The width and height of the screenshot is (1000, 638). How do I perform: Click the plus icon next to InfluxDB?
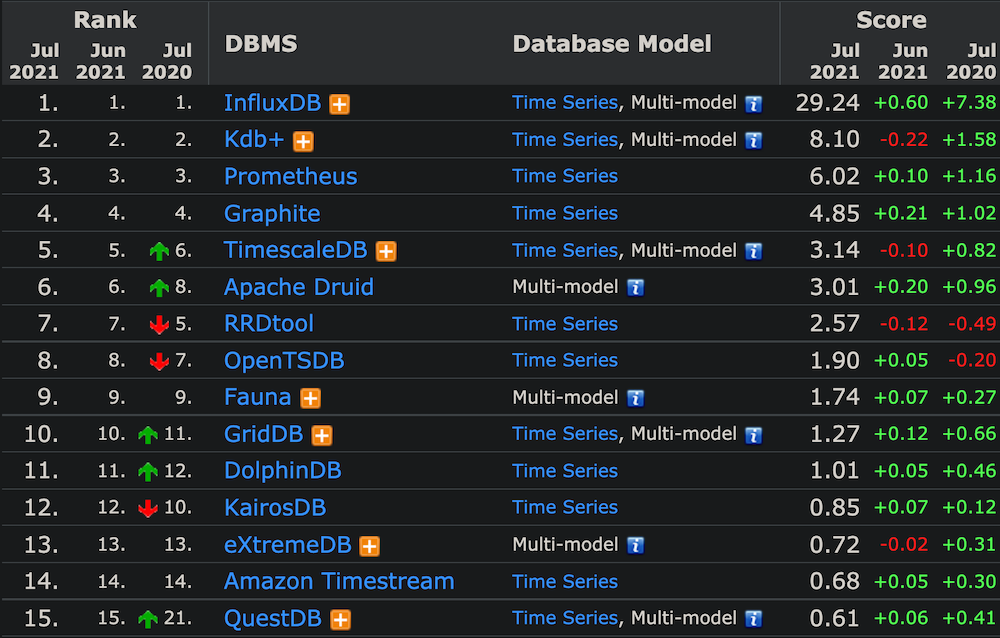pos(339,104)
